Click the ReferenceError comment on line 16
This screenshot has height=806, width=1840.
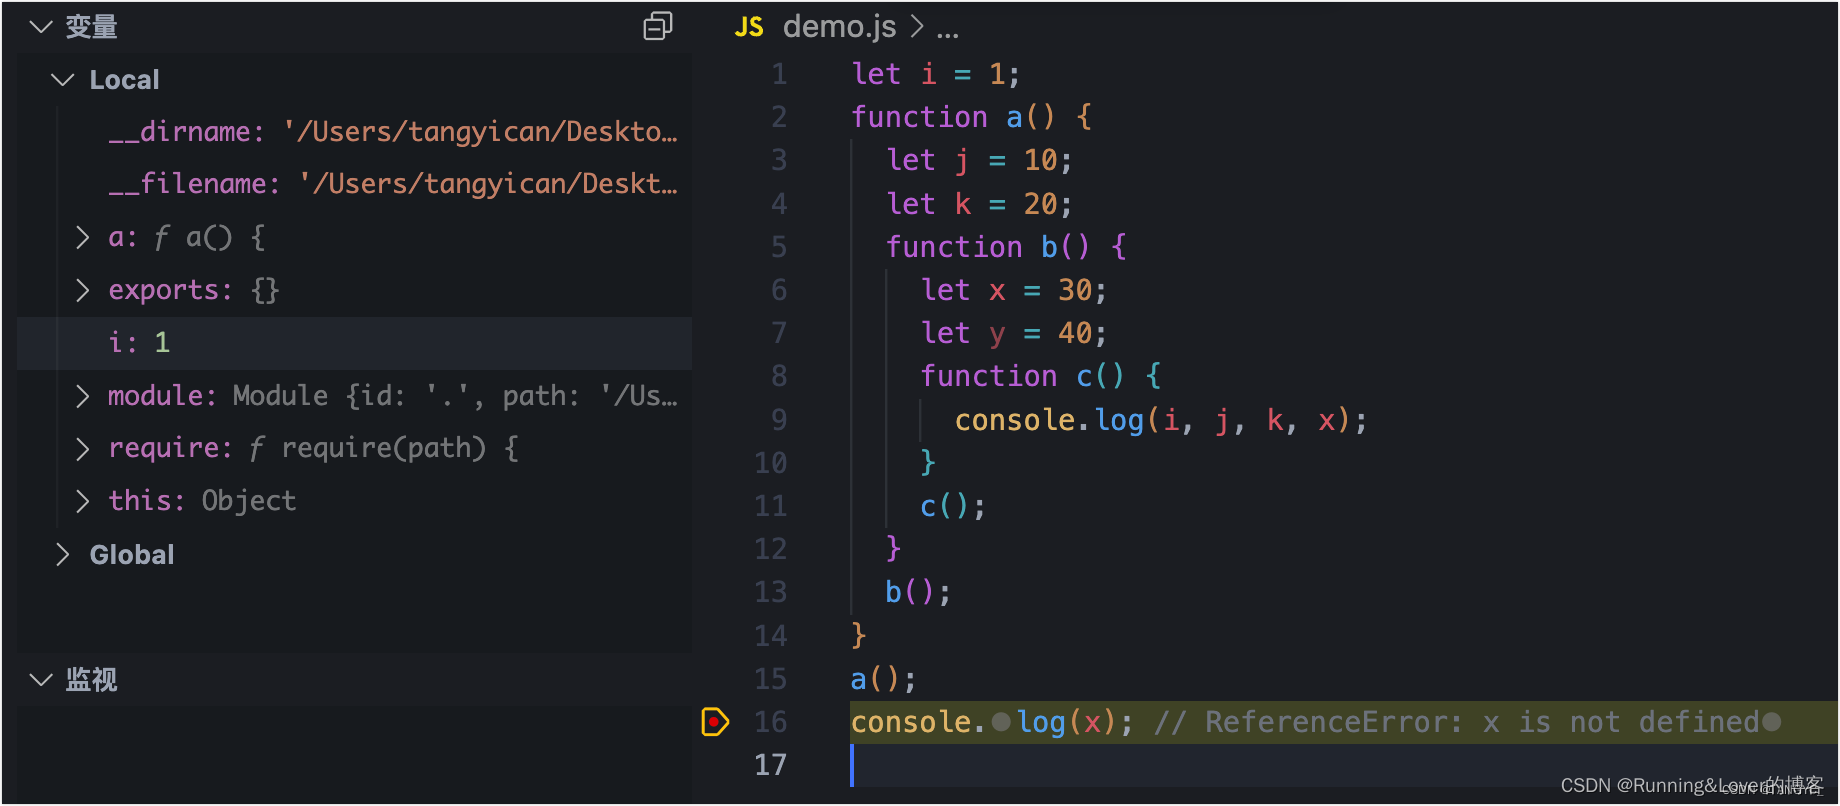tap(1457, 722)
